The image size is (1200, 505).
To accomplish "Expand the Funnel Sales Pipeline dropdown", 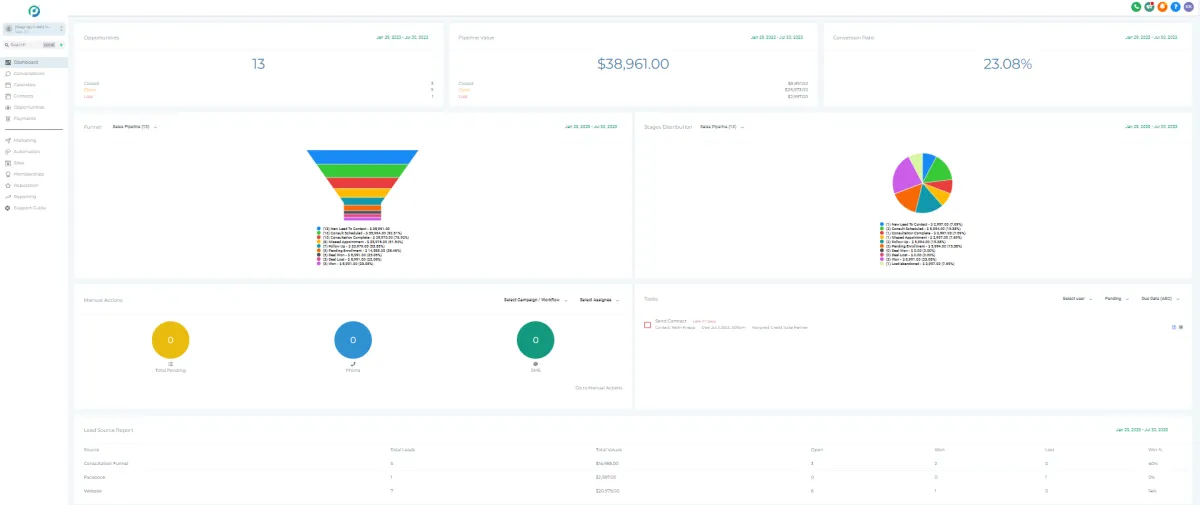I will (x=135, y=127).
